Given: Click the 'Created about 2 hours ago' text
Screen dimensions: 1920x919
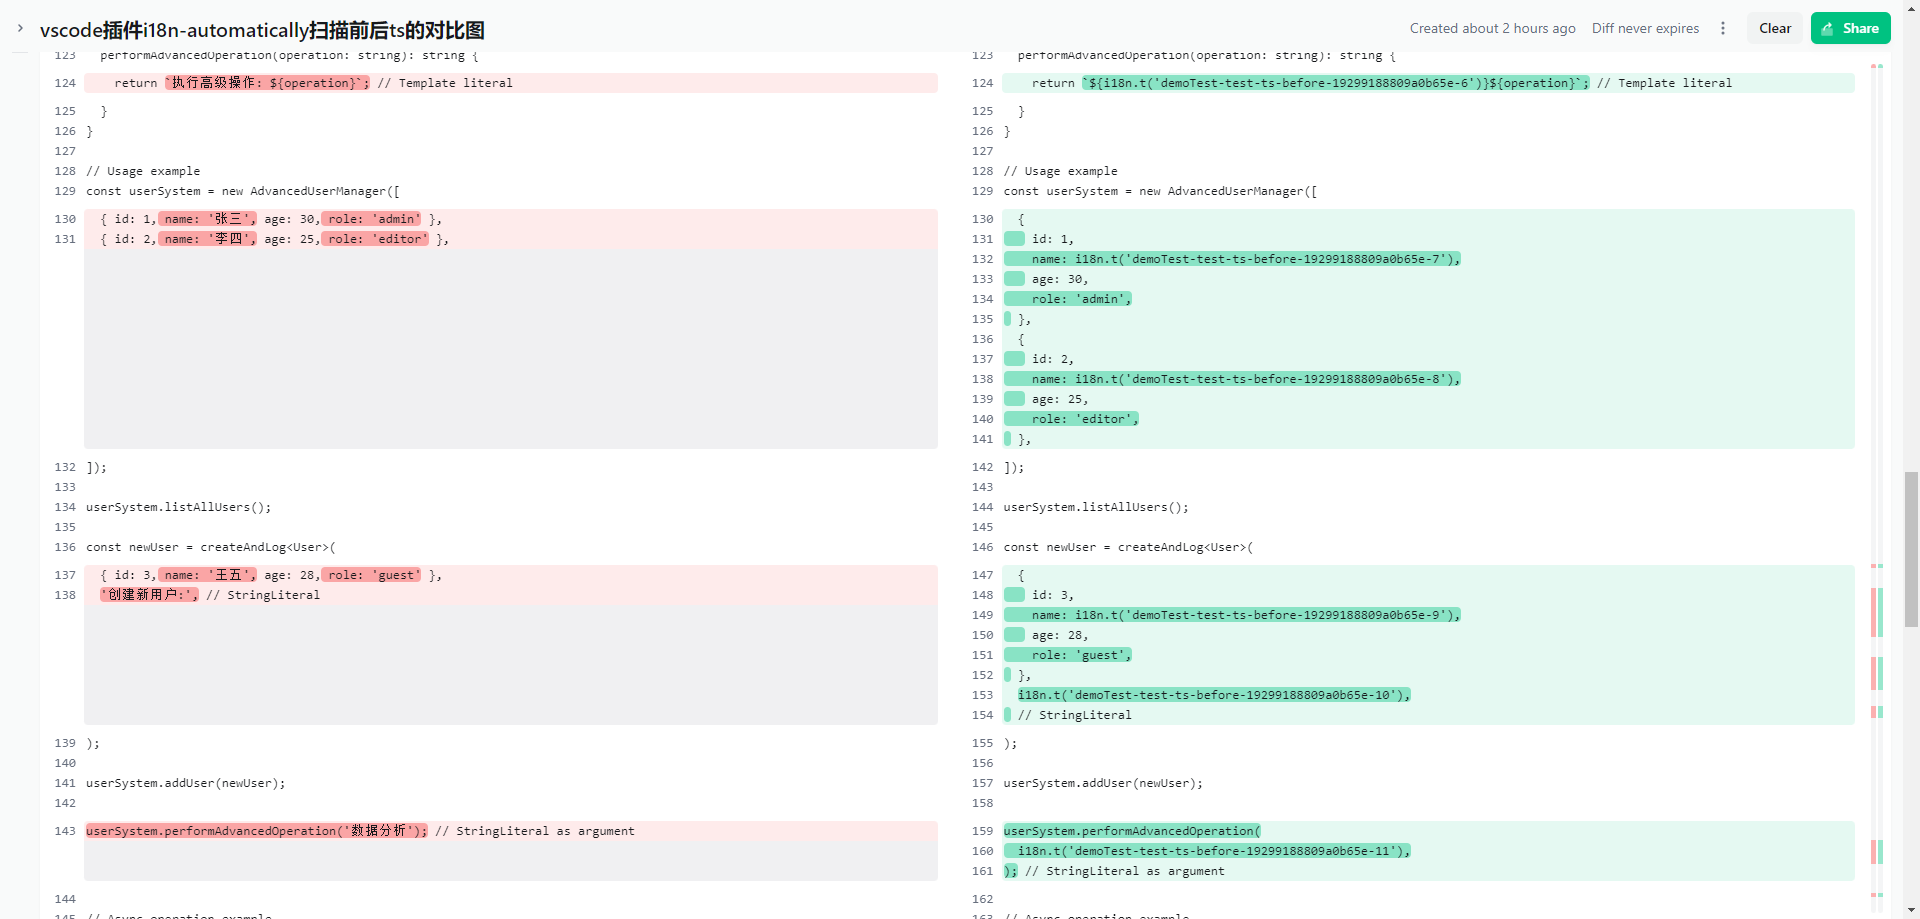Looking at the screenshot, I should click(1492, 28).
